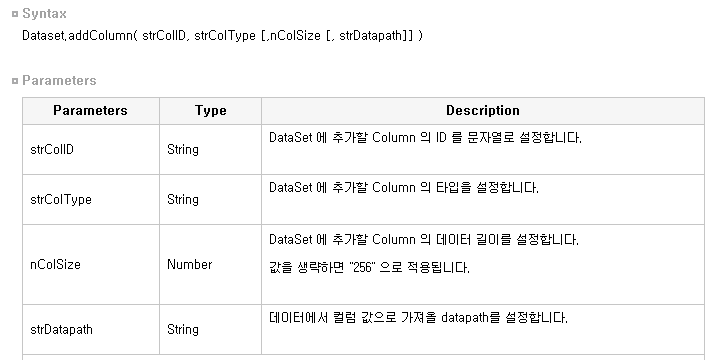The image size is (712, 360).
Task: Click the Type column header
Action: click(x=210, y=110)
